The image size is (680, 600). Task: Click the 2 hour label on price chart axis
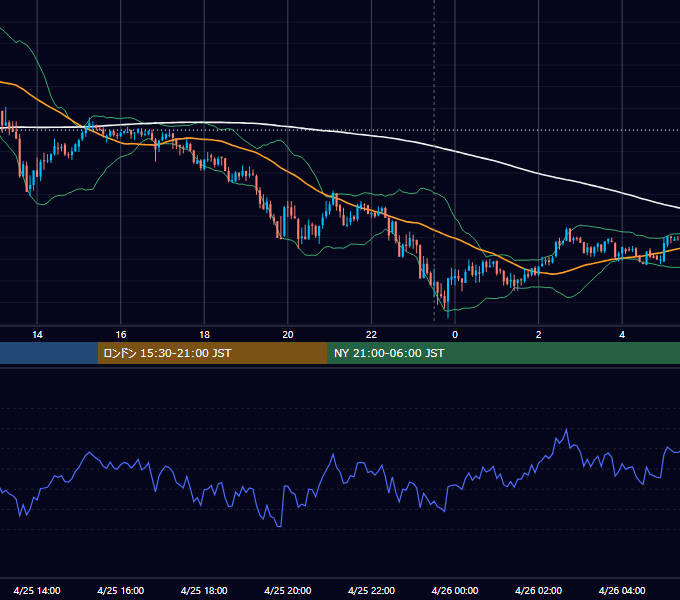tap(539, 335)
